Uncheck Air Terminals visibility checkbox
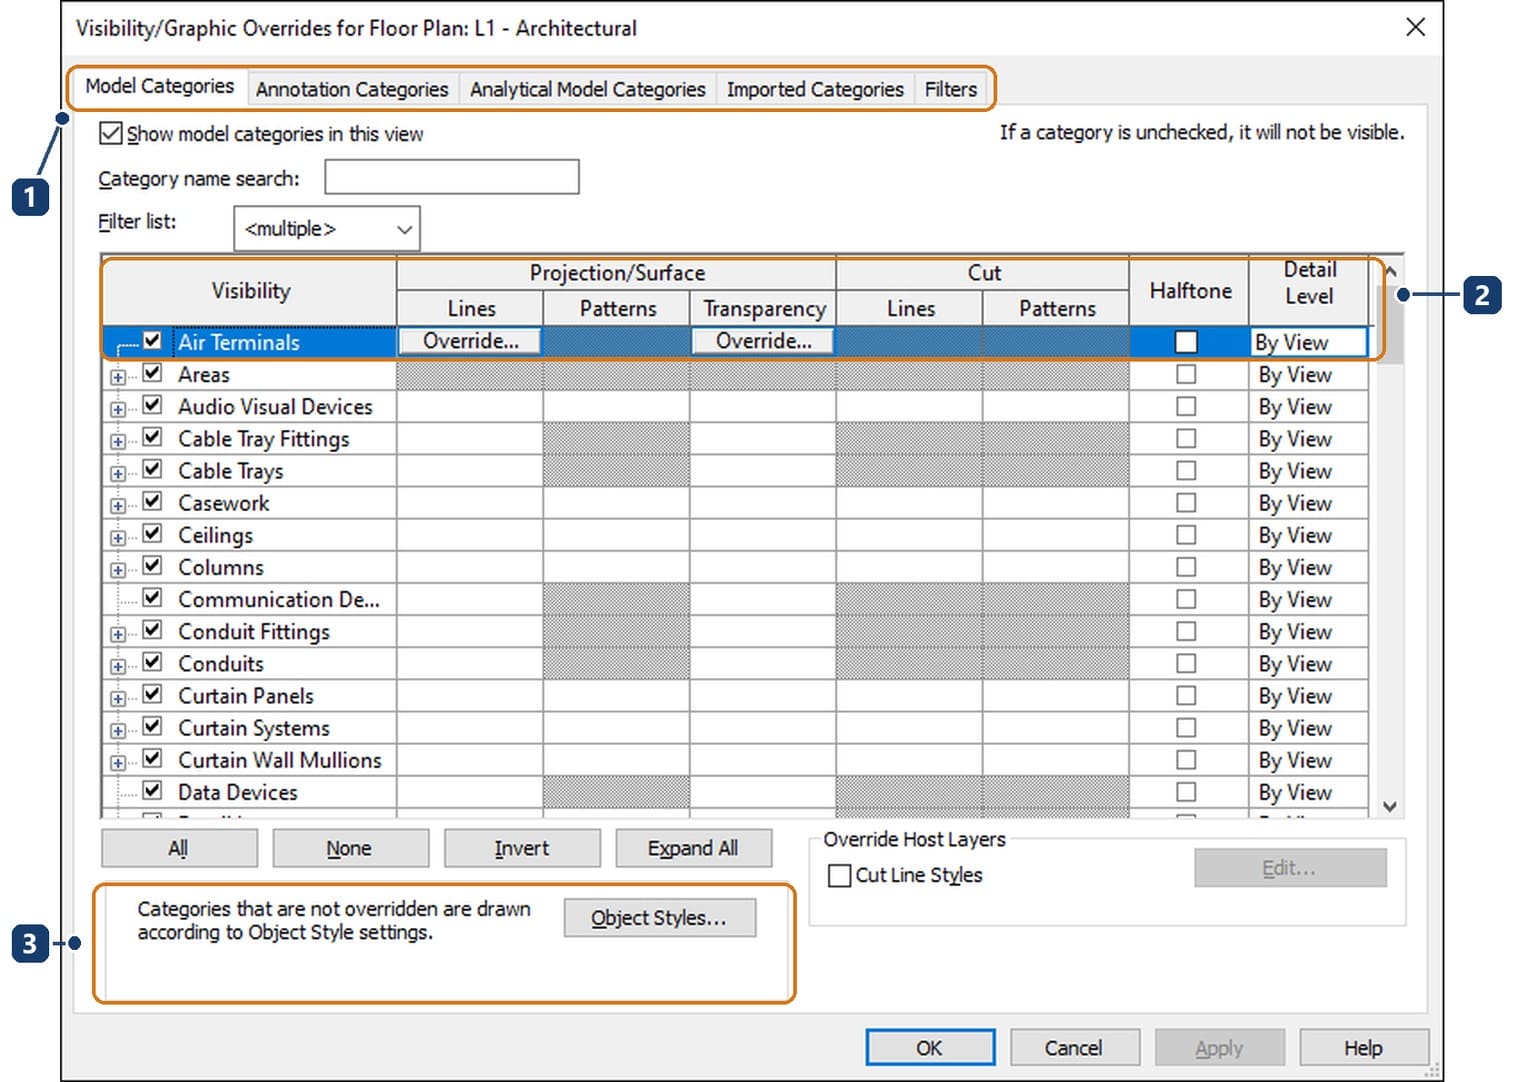Viewport: 1520px width, 1082px height. coord(152,341)
